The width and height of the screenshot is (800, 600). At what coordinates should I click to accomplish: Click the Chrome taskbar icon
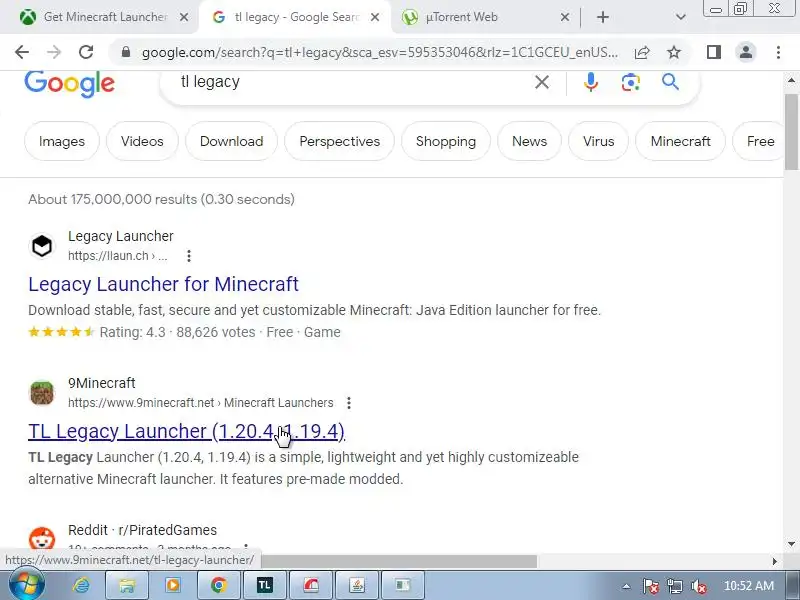click(x=218, y=585)
